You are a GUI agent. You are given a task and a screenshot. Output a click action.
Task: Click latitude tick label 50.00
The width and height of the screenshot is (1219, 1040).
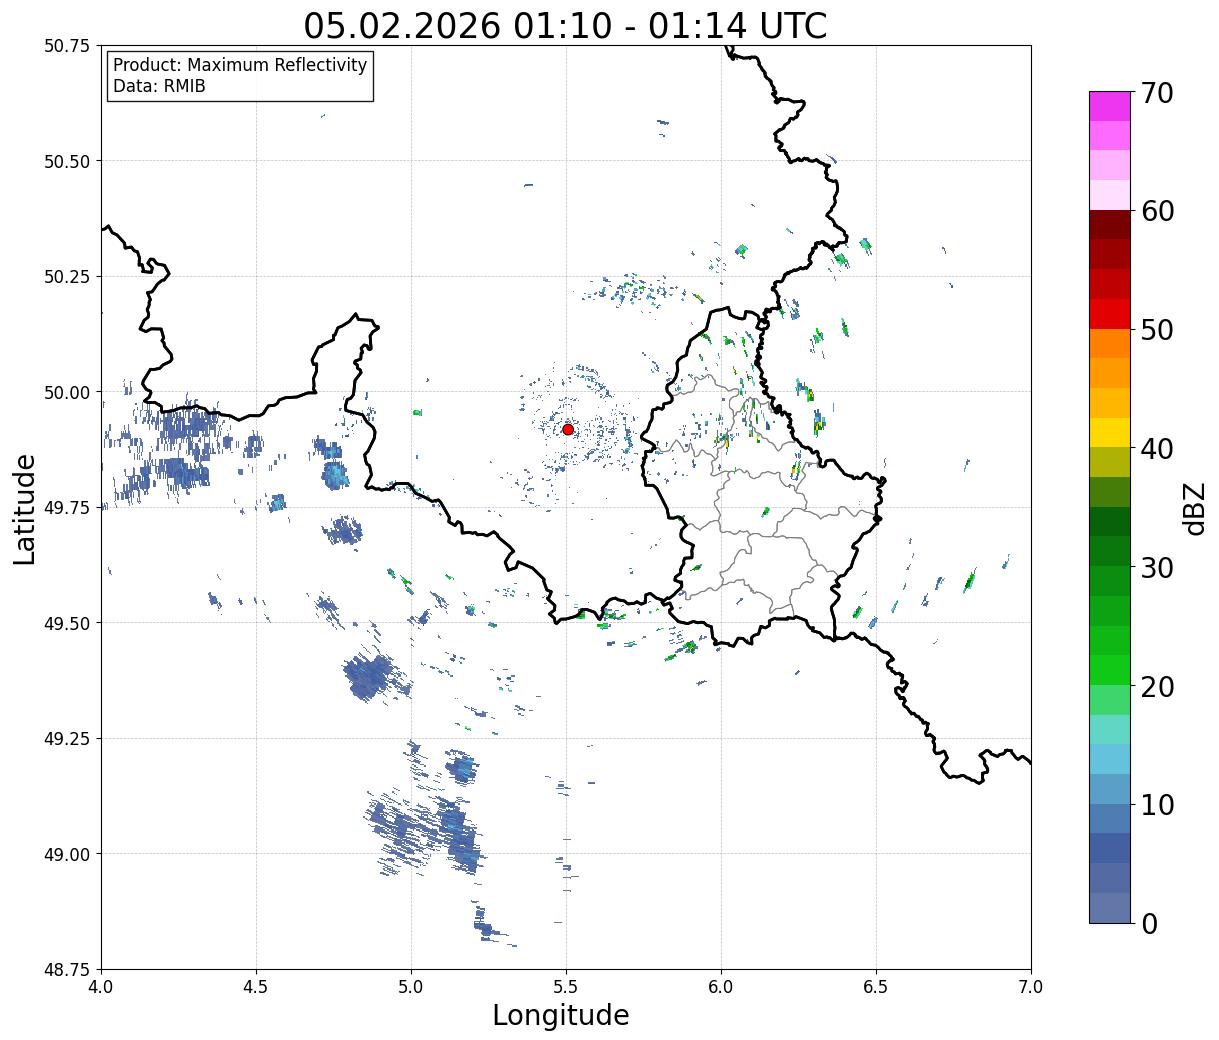[x=67, y=392]
